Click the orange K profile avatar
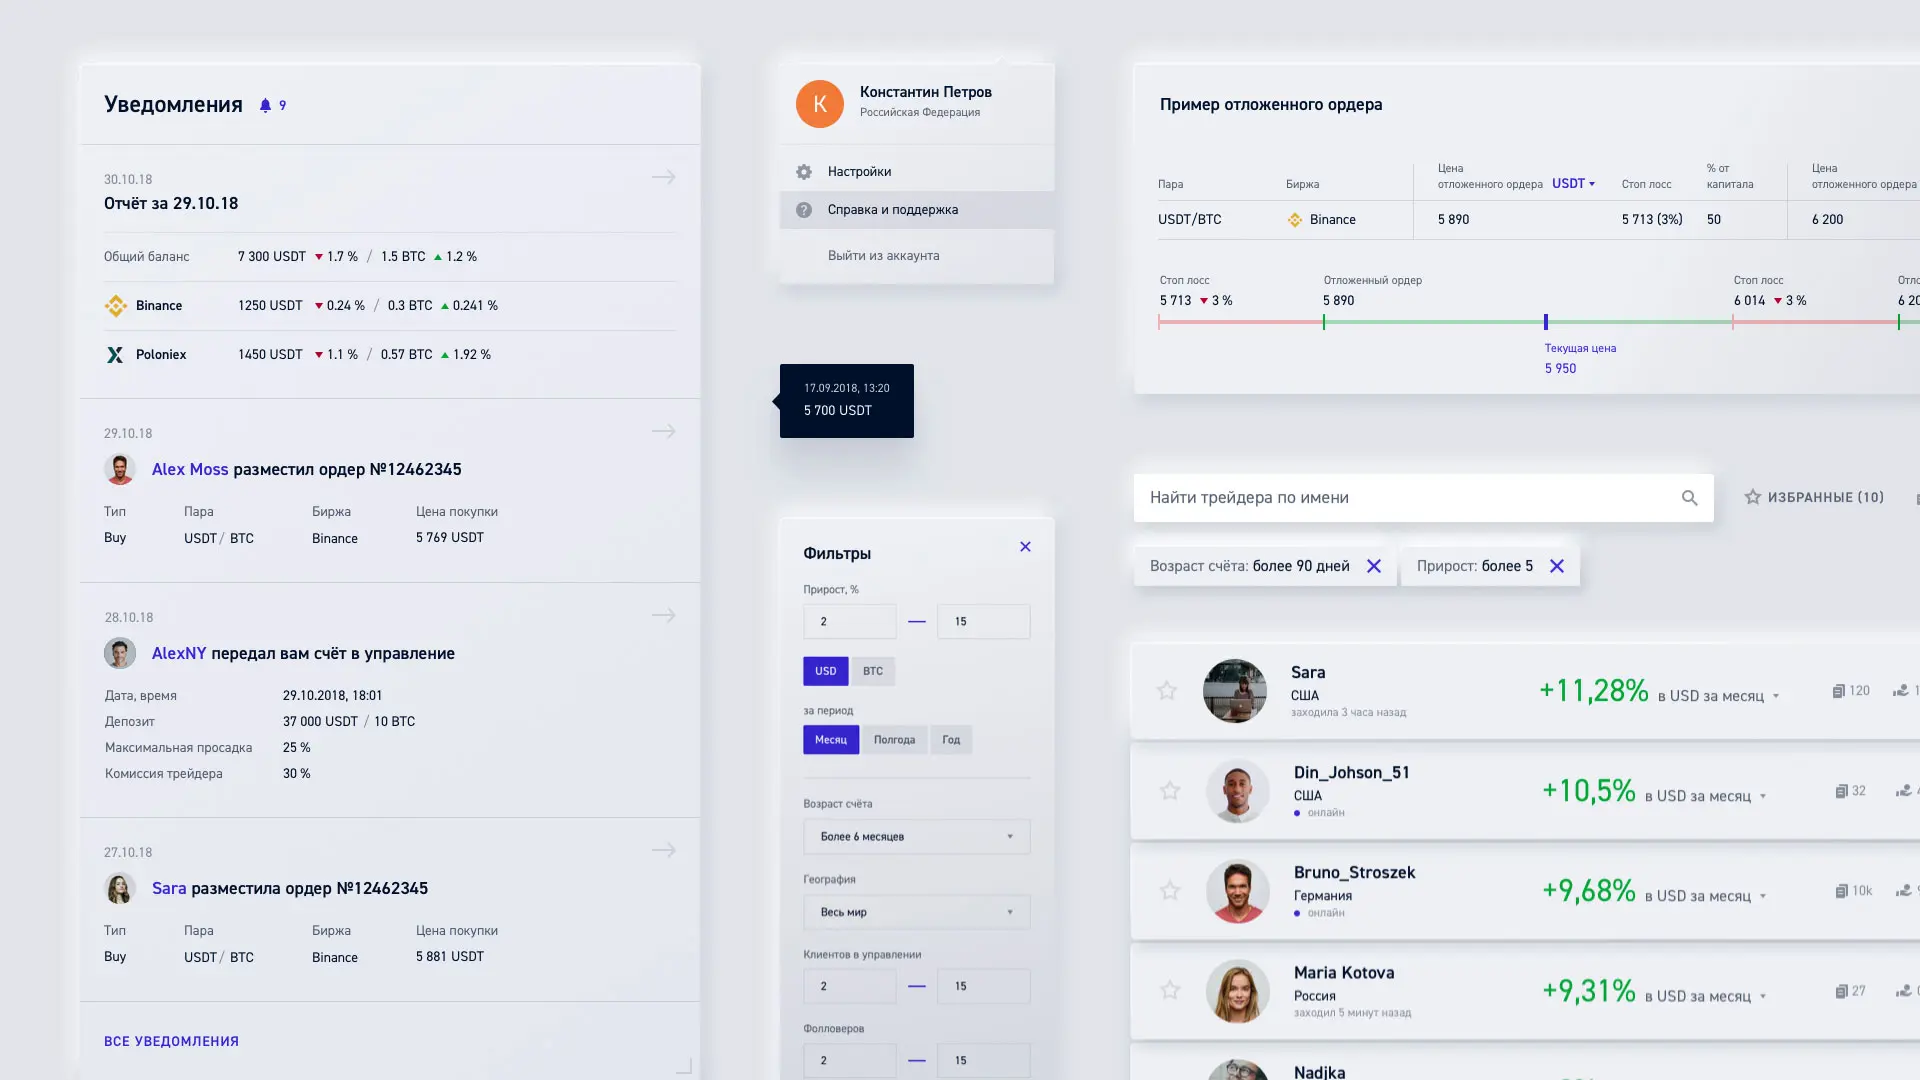Image resolution: width=1920 pixels, height=1080 pixels. [x=820, y=104]
